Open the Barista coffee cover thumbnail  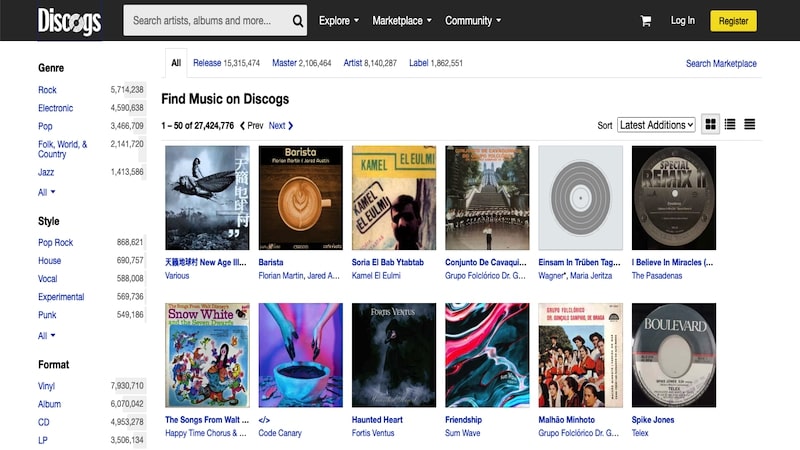click(x=301, y=198)
